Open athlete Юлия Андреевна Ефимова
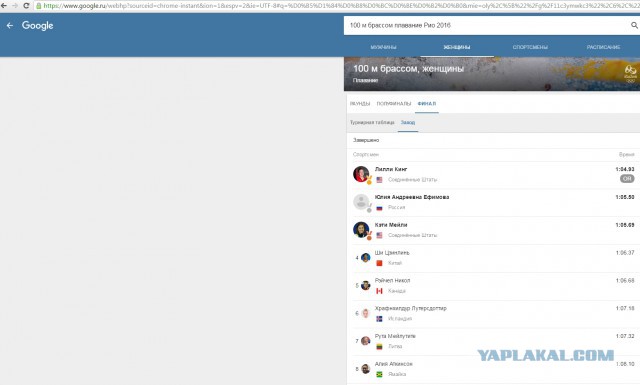Screen dimensions: 640x385 [412, 197]
